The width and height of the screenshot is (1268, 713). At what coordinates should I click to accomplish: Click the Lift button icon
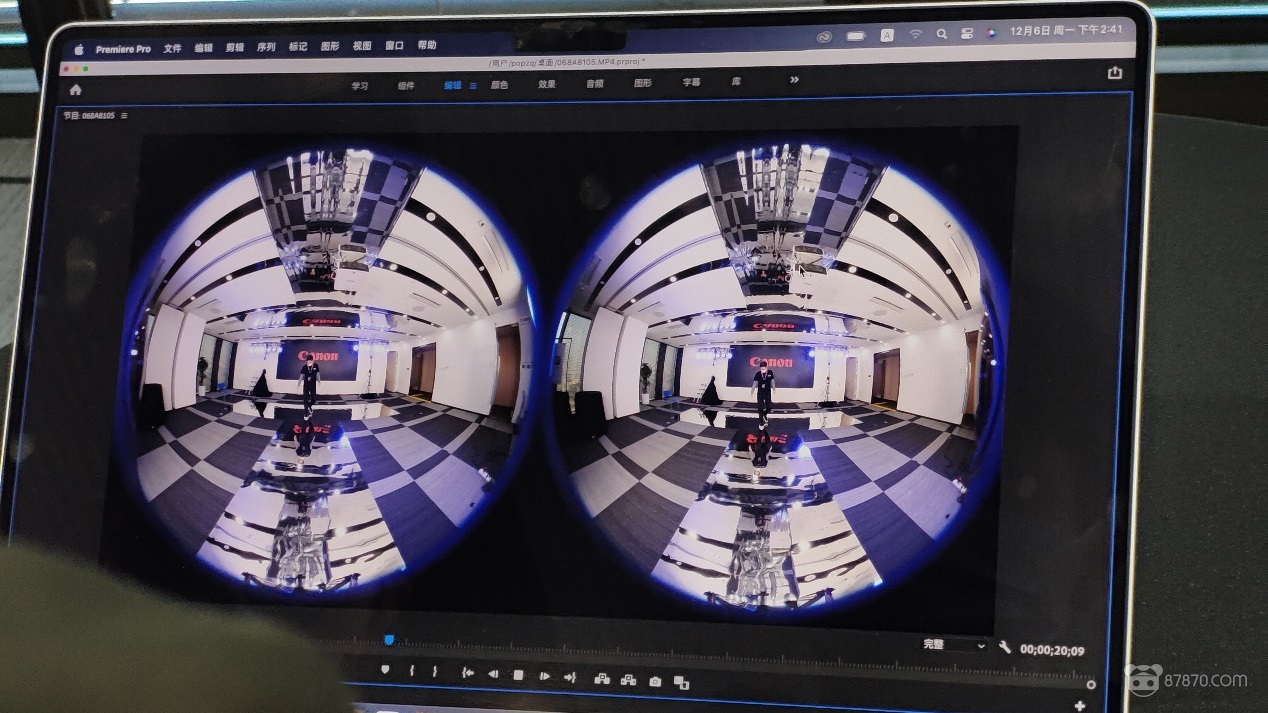point(601,679)
